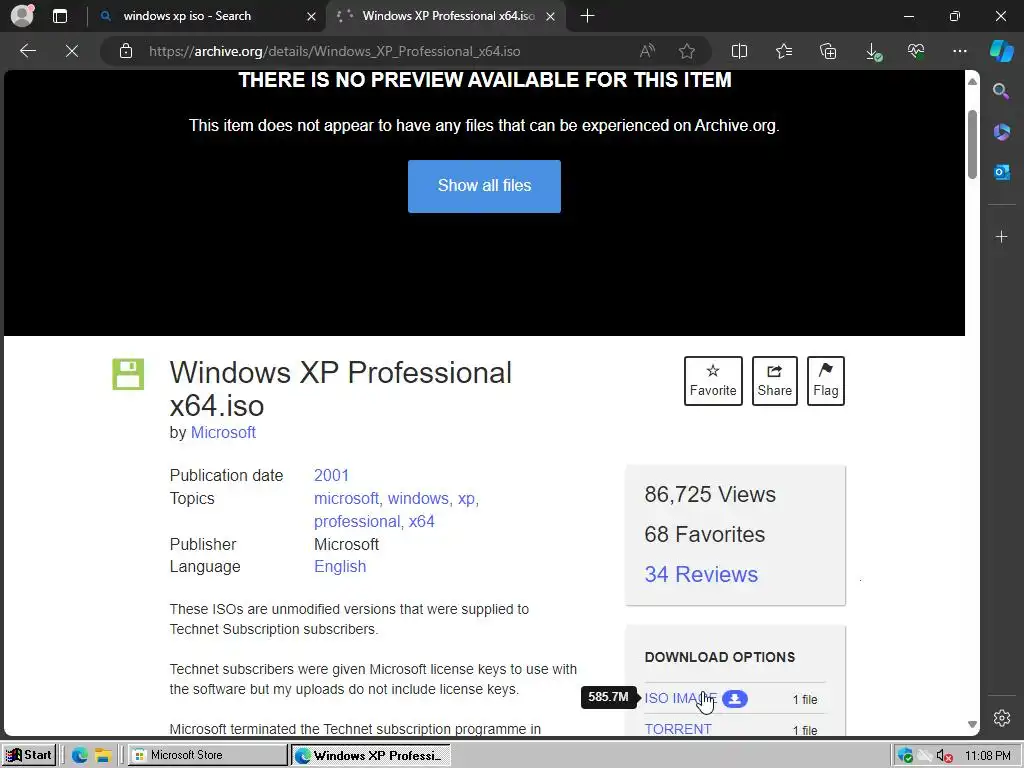Go back using the back arrow
The image size is (1024, 768).
pos(27,51)
